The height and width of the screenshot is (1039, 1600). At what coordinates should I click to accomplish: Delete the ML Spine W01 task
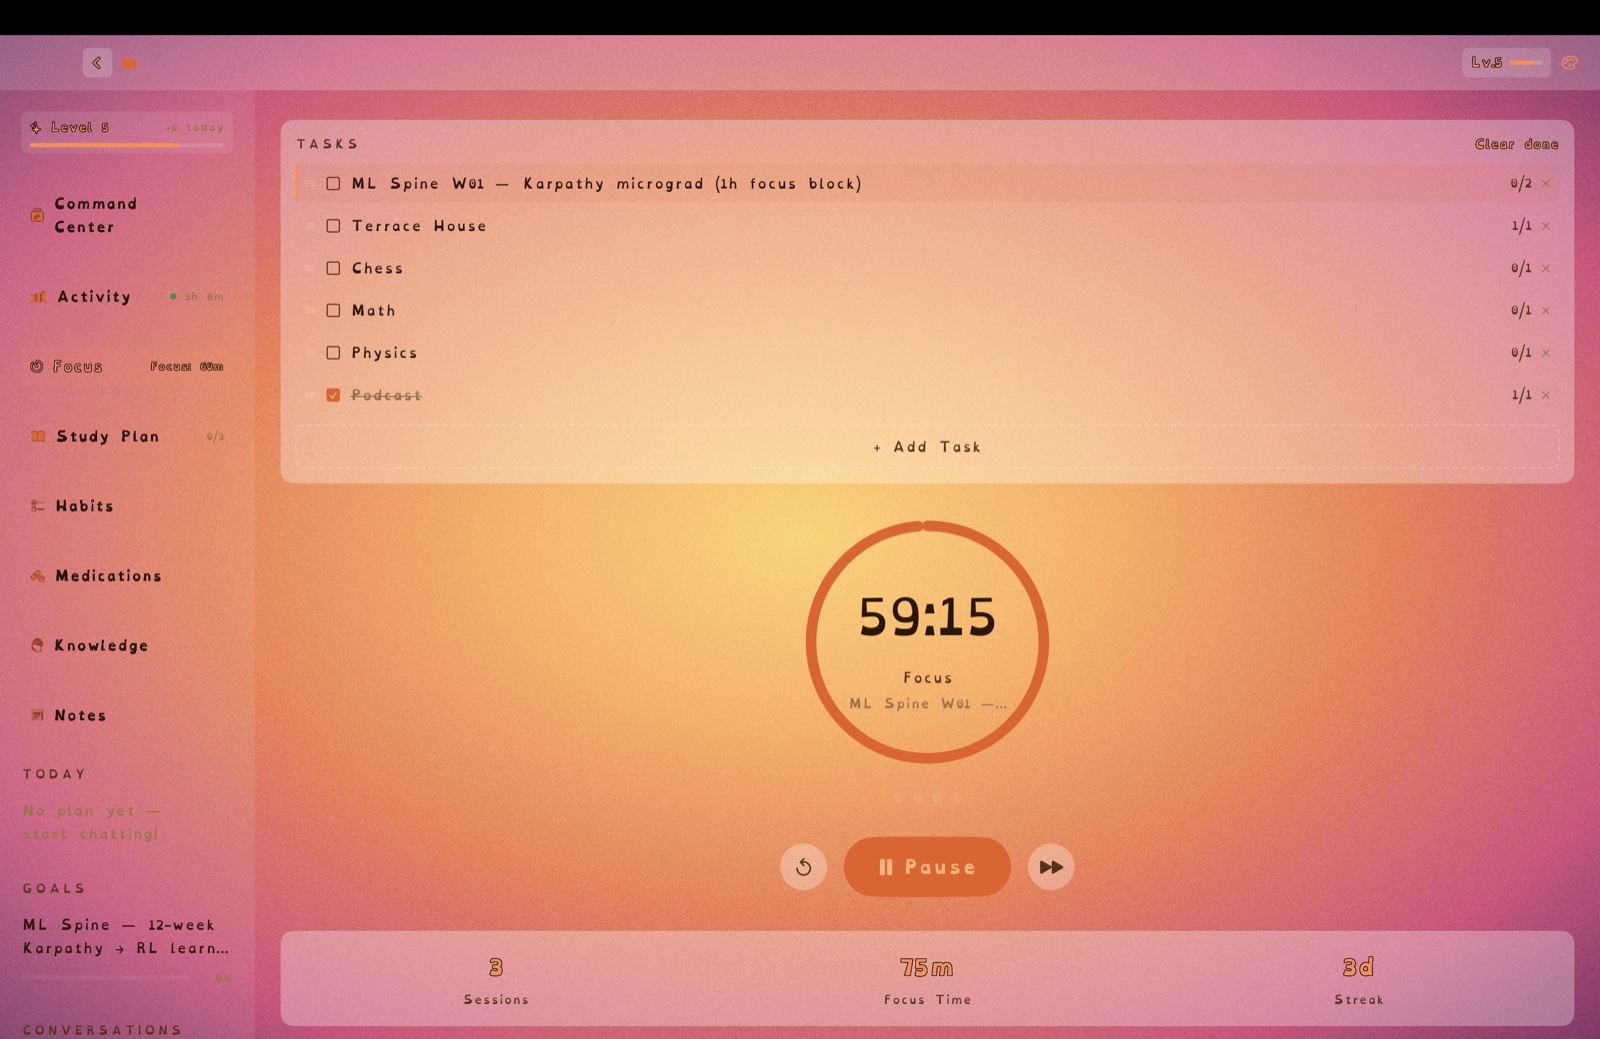(x=1546, y=183)
